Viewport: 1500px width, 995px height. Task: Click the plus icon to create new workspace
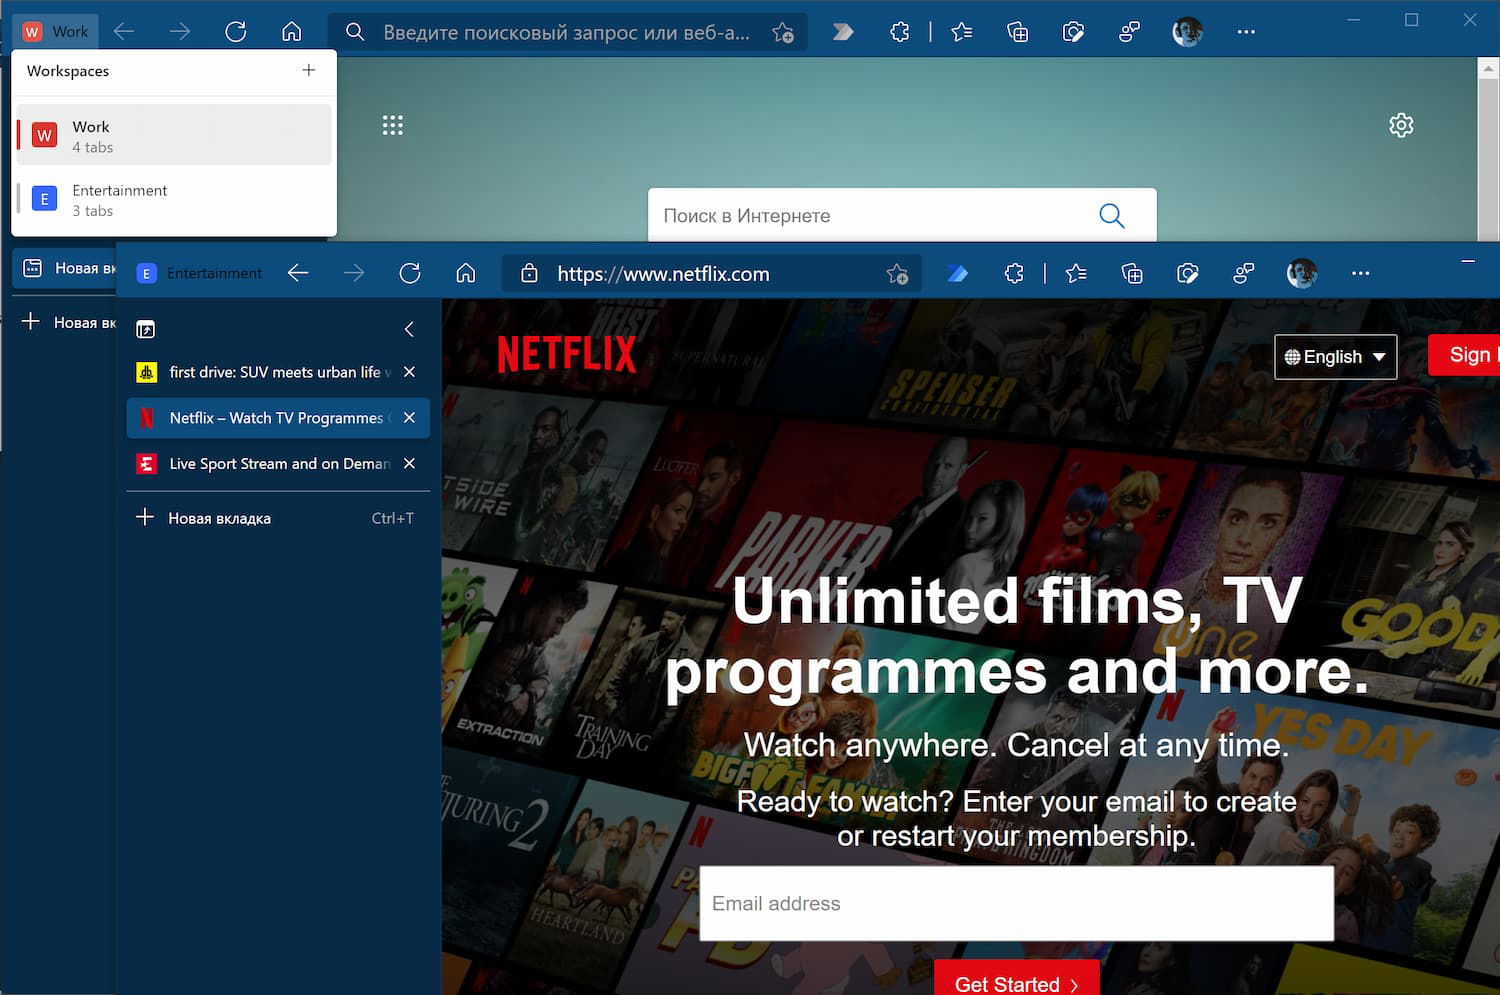point(308,70)
